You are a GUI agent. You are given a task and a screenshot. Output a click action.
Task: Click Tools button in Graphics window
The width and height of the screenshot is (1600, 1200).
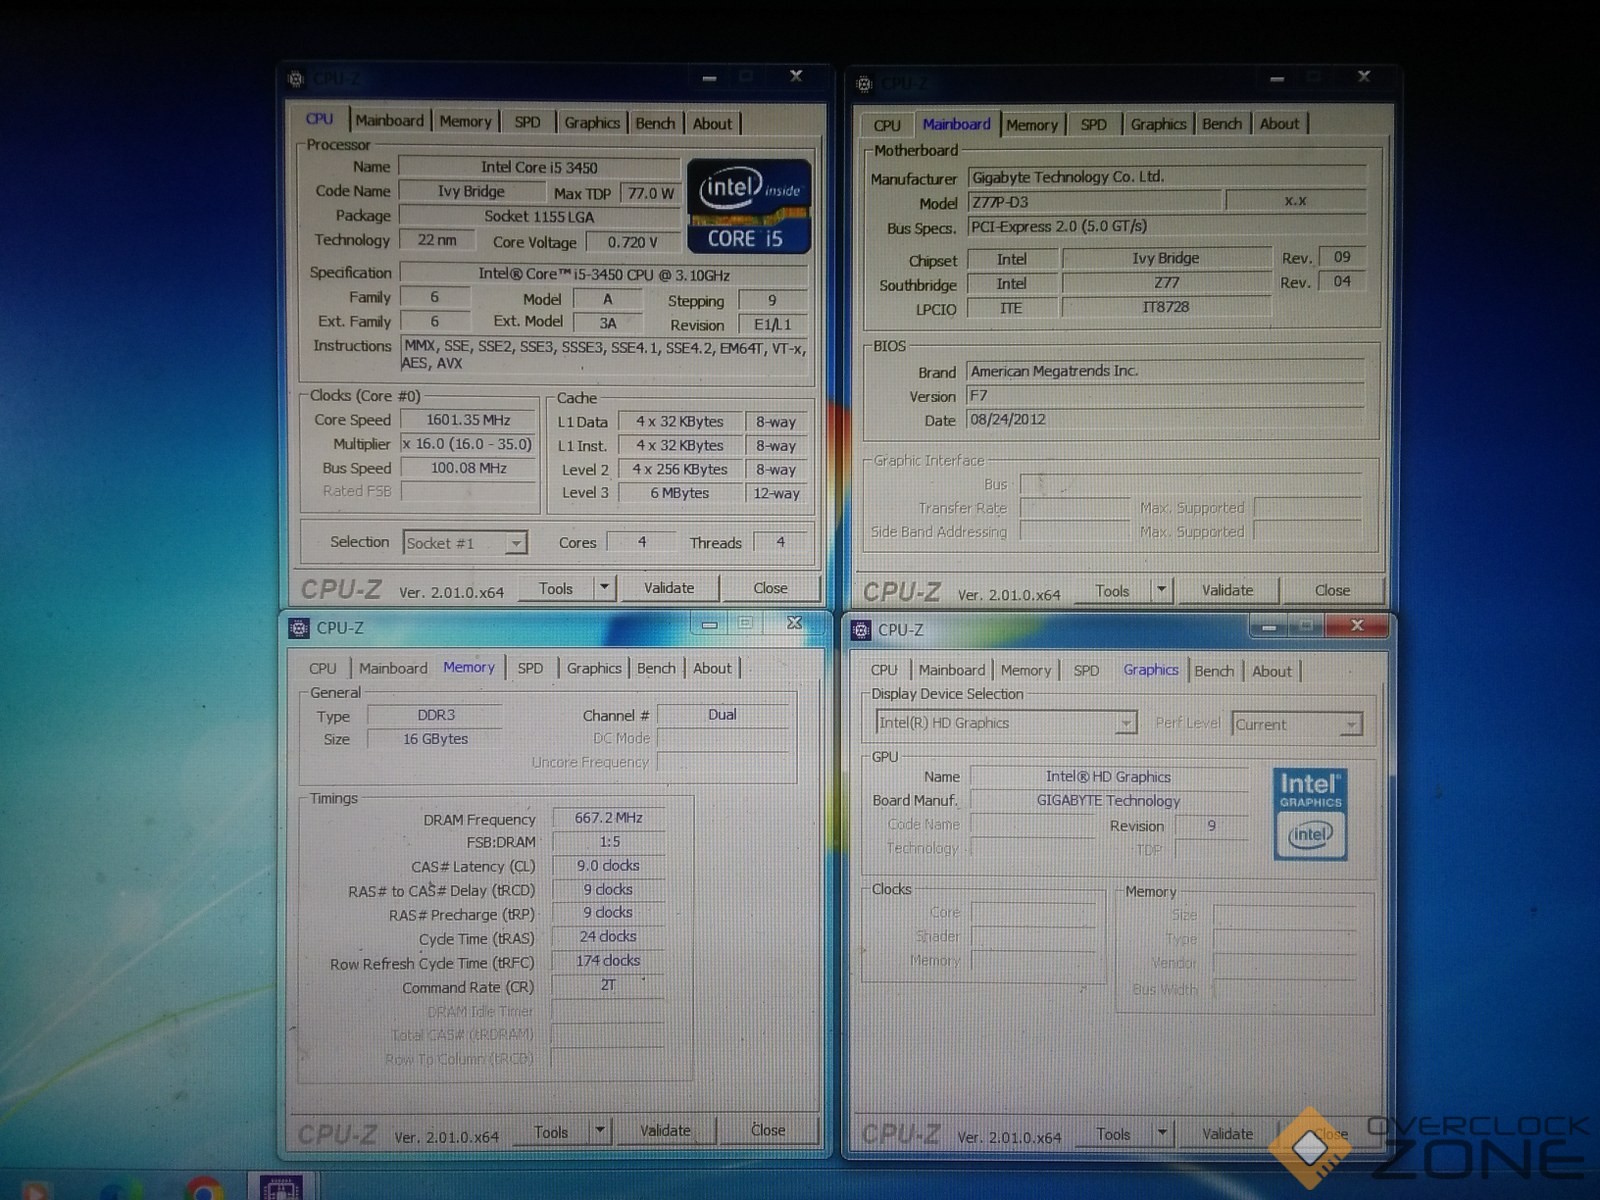pos(1112,1133)
